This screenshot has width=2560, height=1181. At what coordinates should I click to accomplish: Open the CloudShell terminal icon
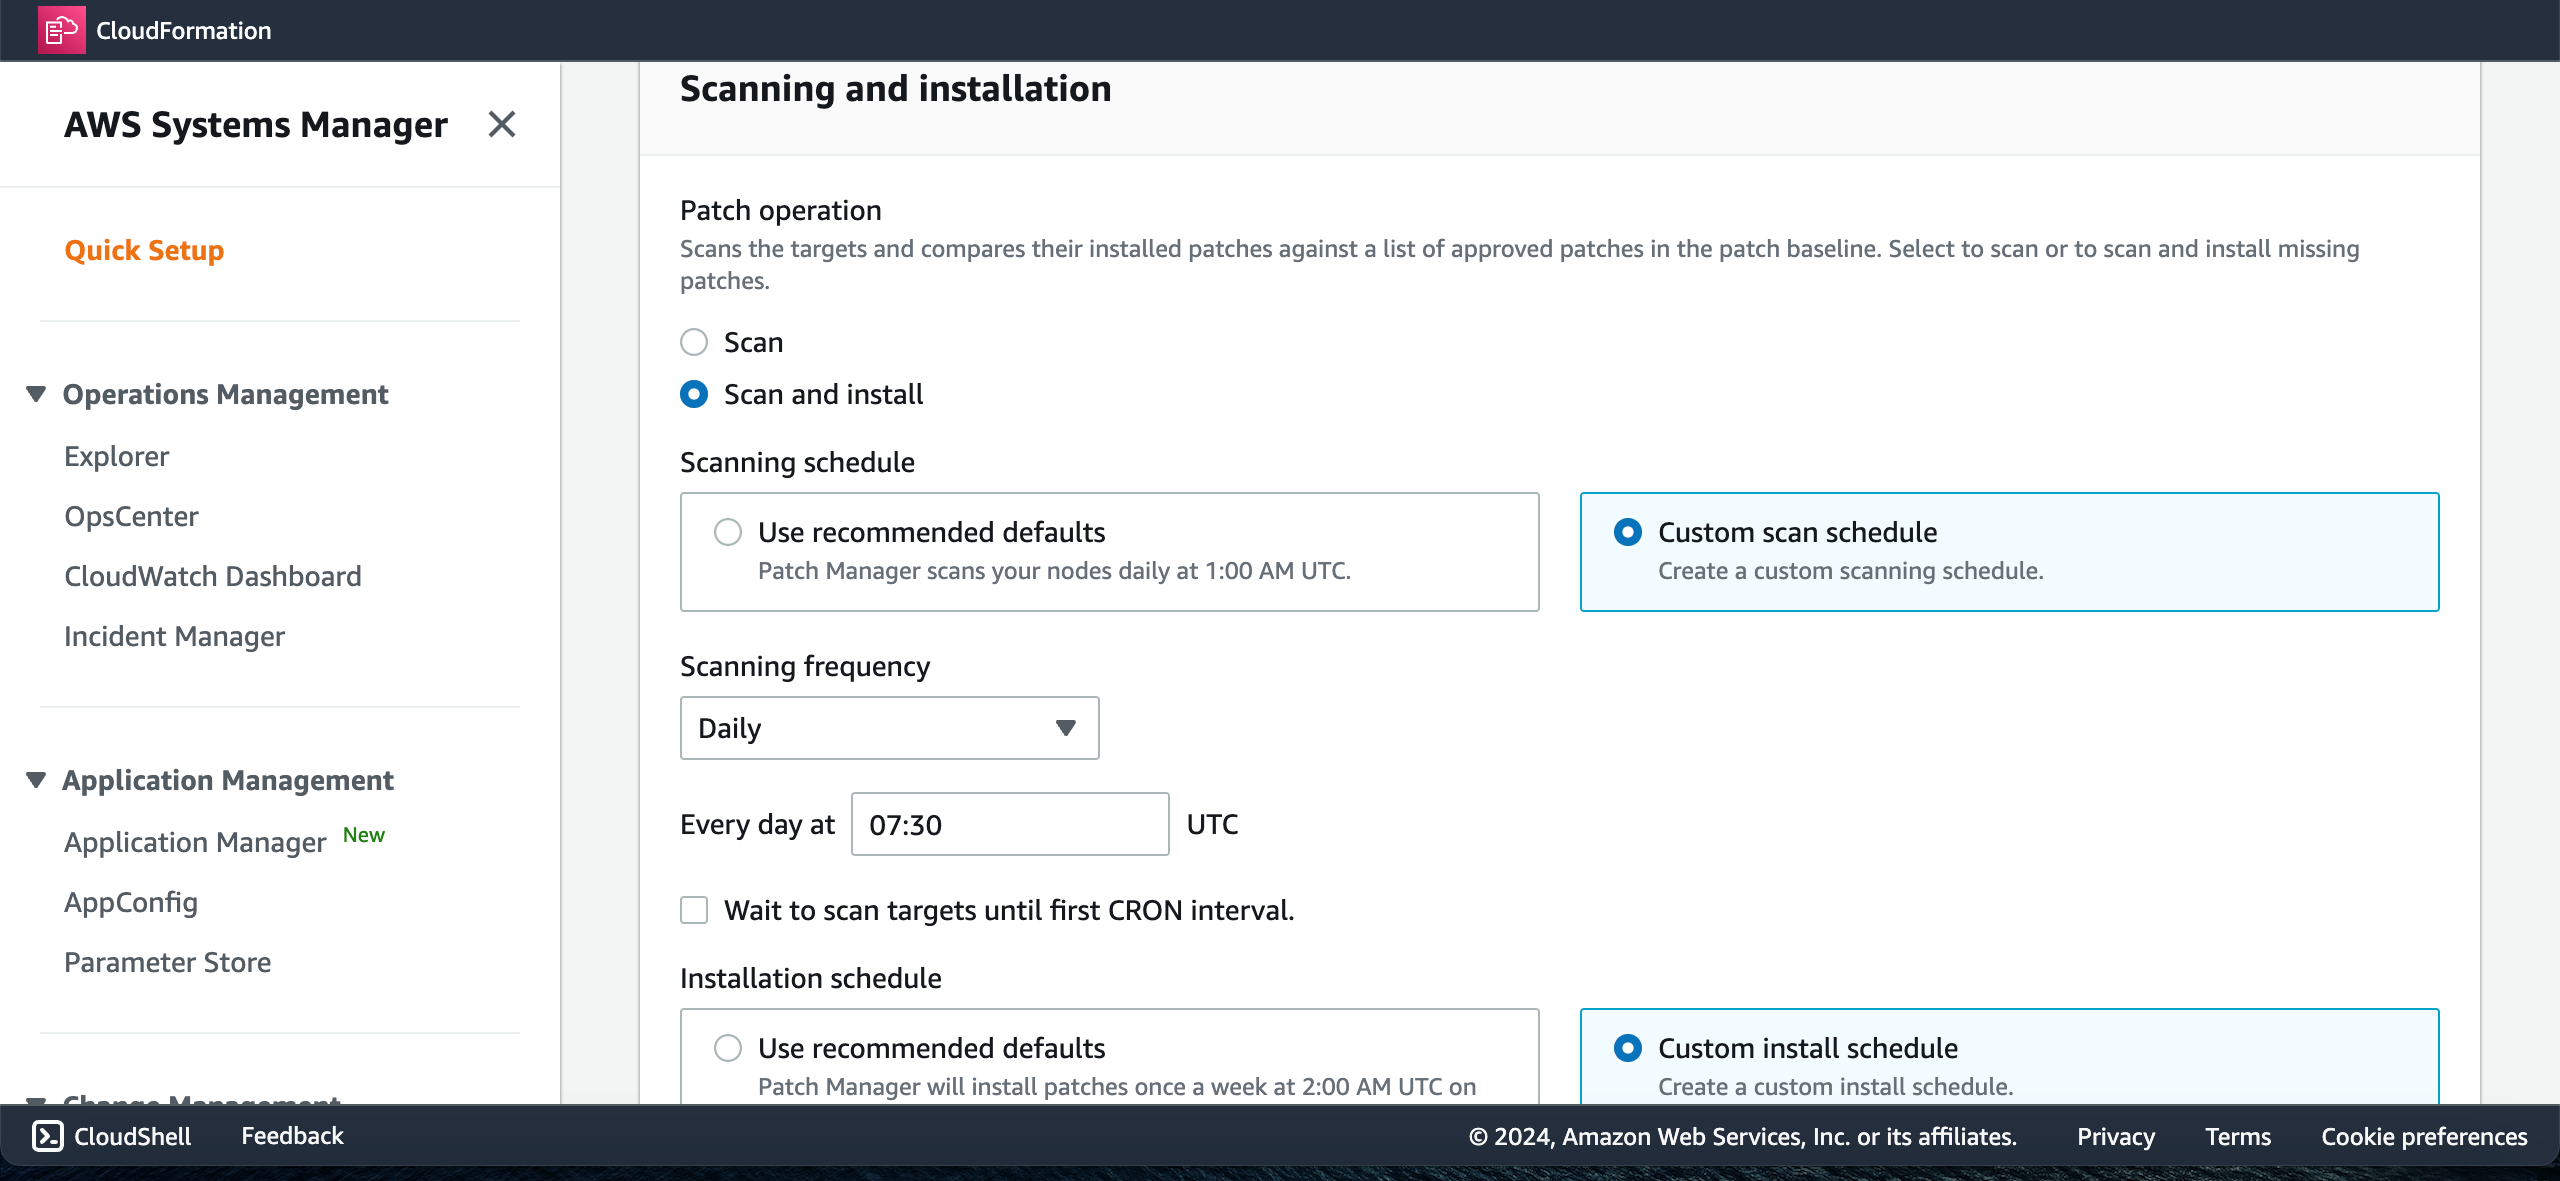[x=48, y=1136]
